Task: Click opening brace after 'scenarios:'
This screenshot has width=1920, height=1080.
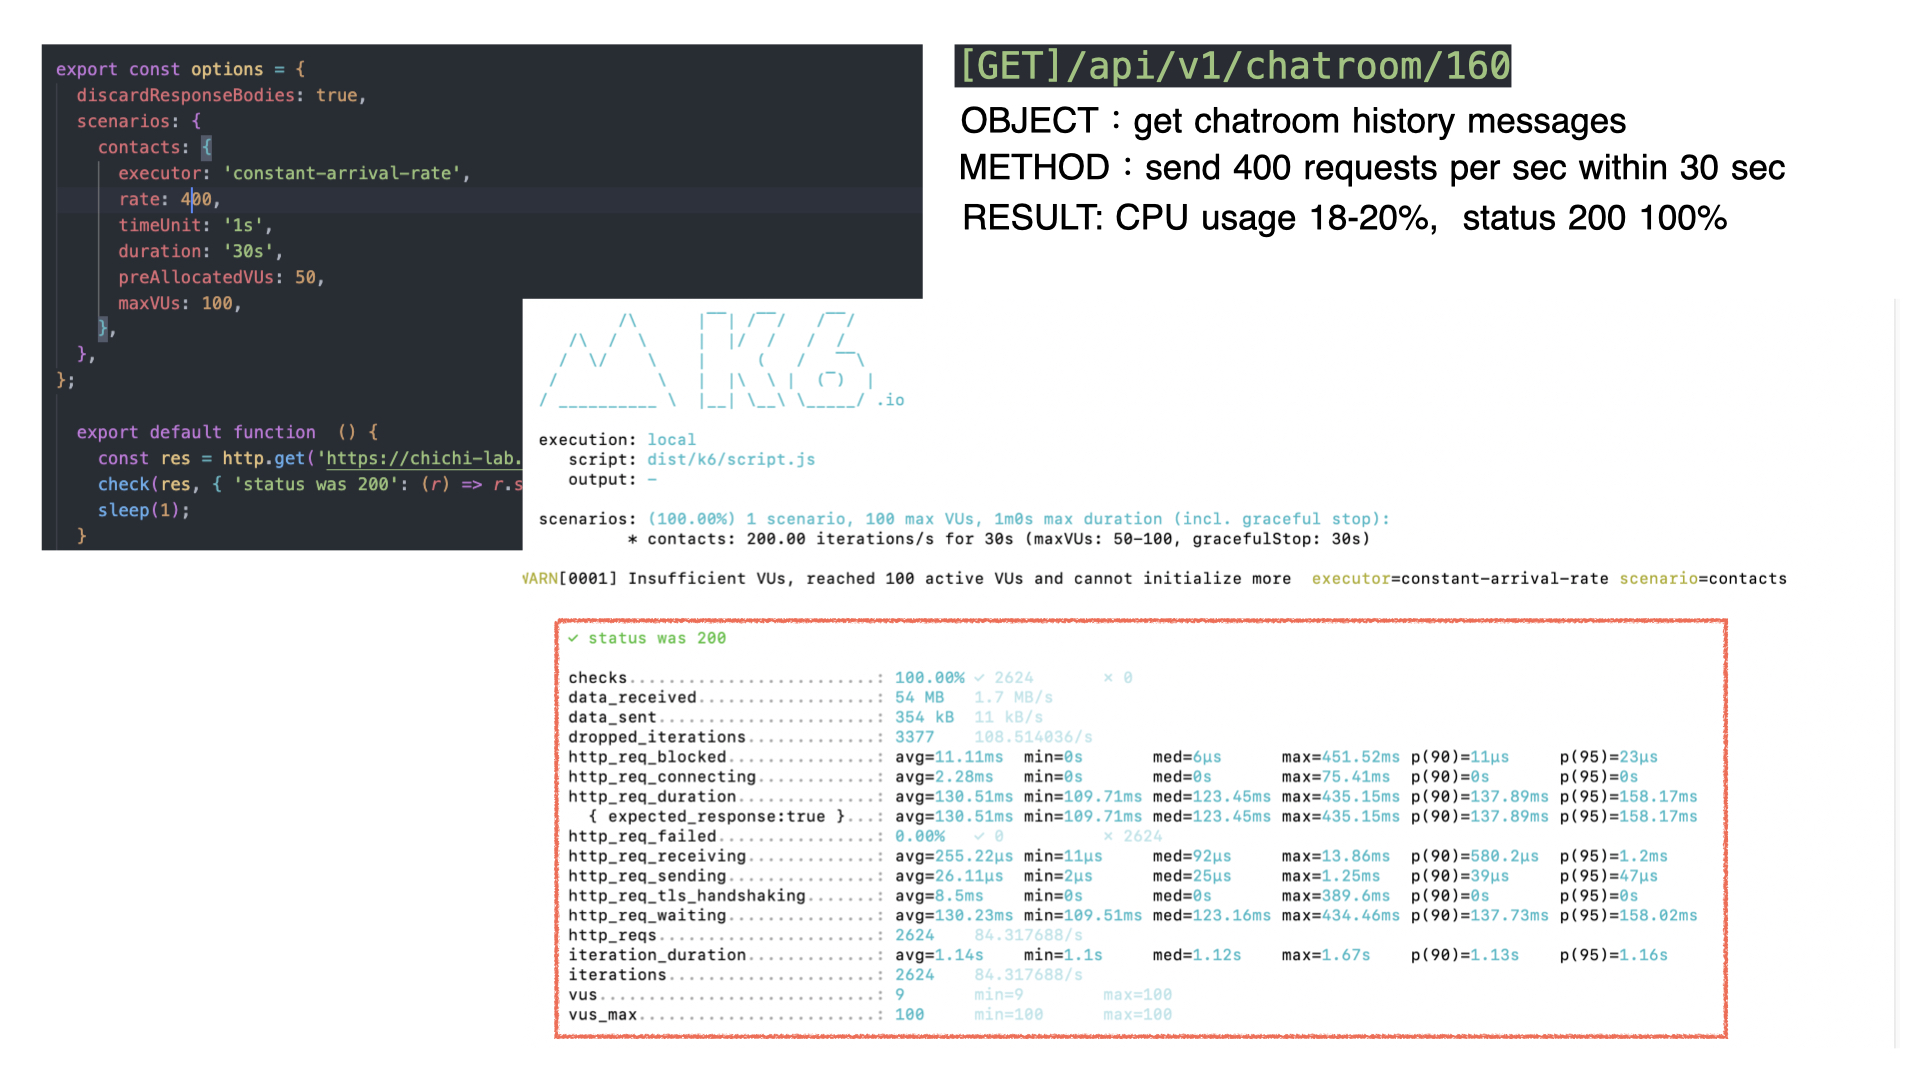Action: click(196, 121)
